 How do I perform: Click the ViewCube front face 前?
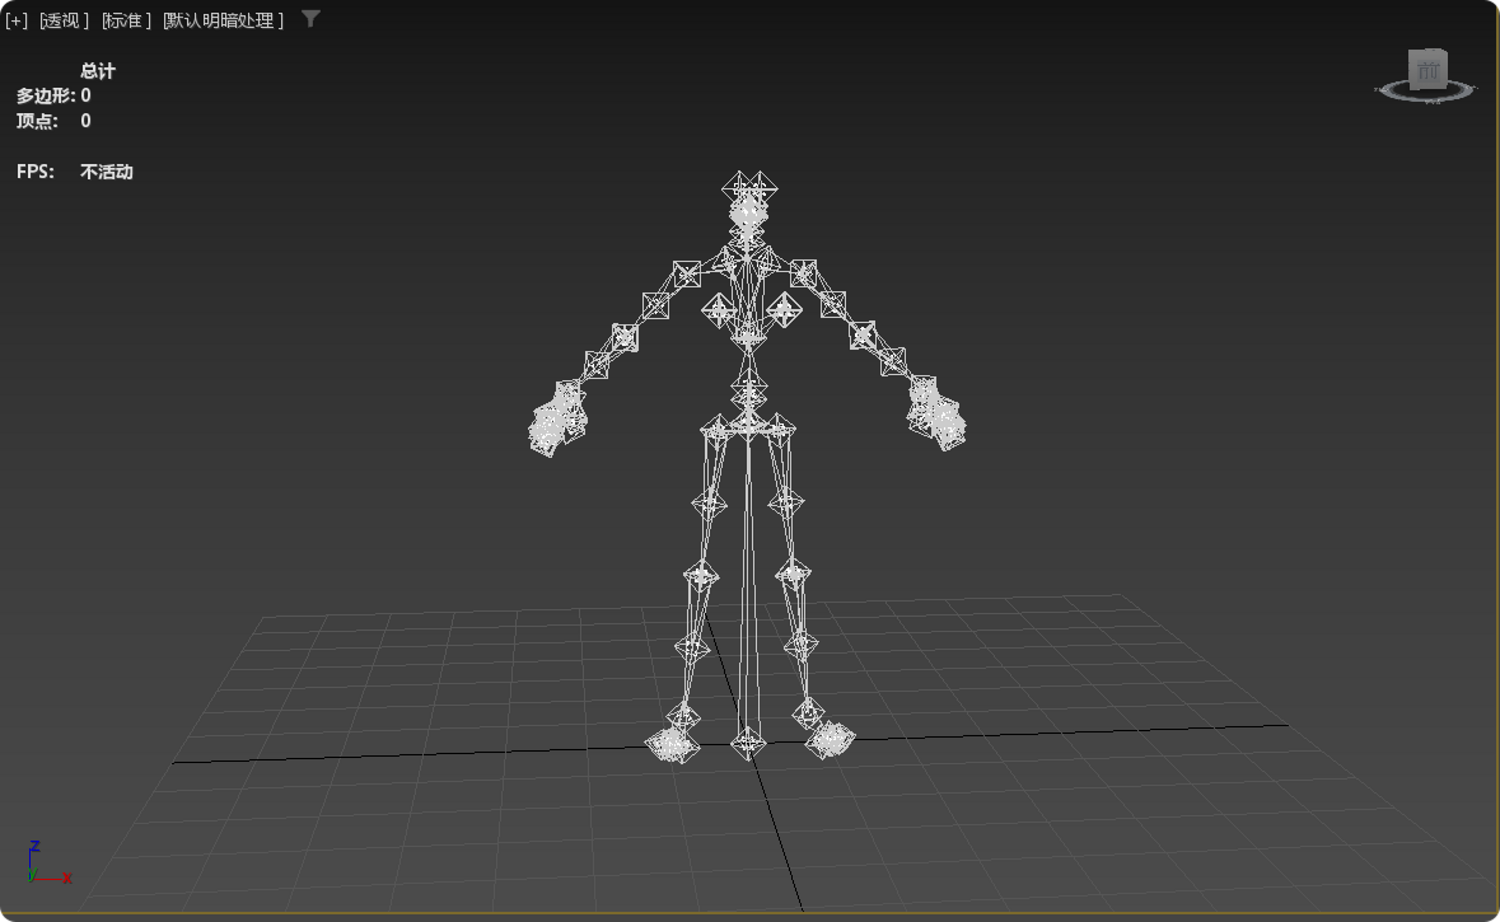[1427, 69]
